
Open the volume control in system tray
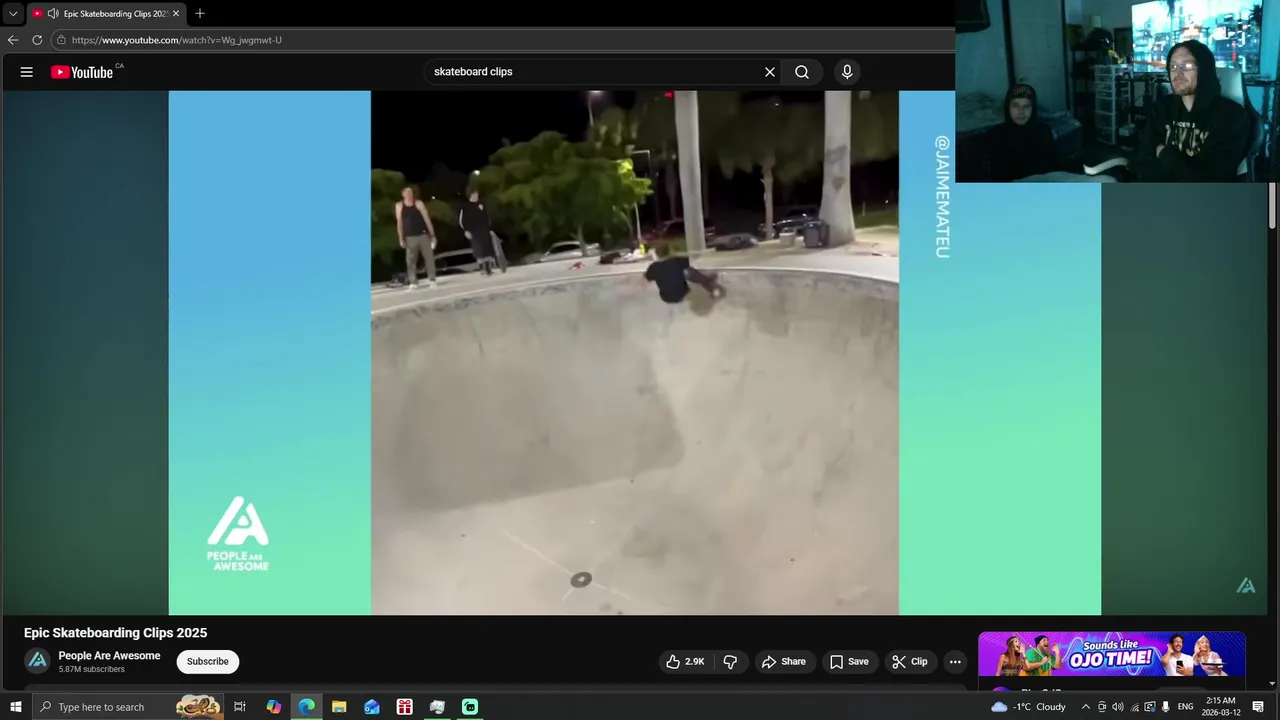point(1118,707)
